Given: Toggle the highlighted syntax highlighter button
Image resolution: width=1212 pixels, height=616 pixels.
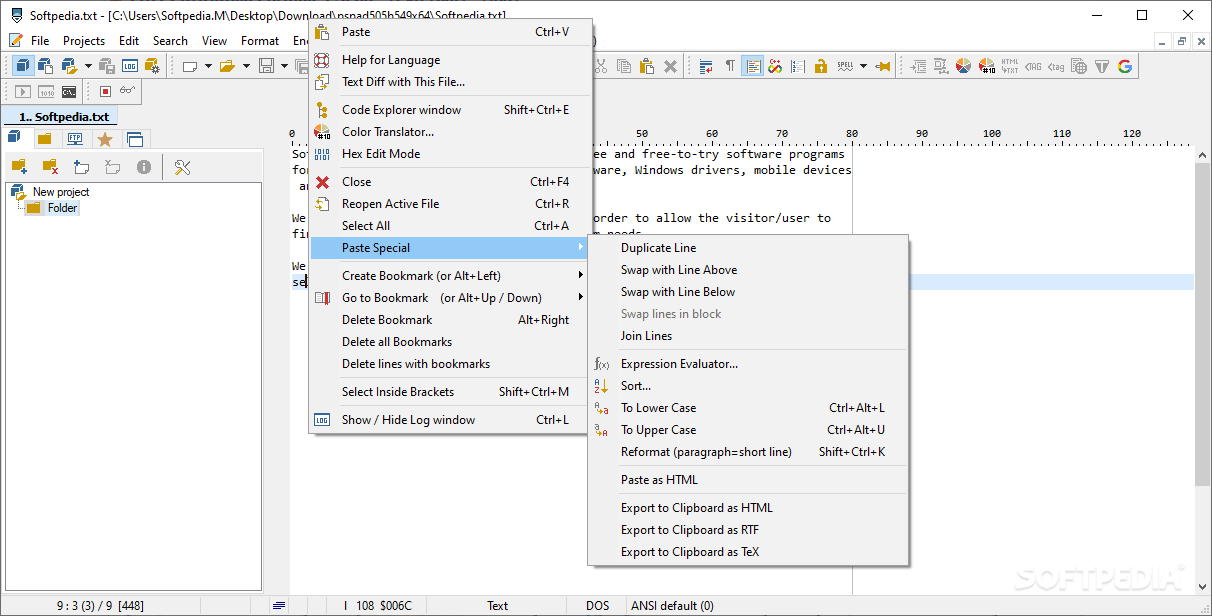Looking at the screenshot, I should [753, 66].
